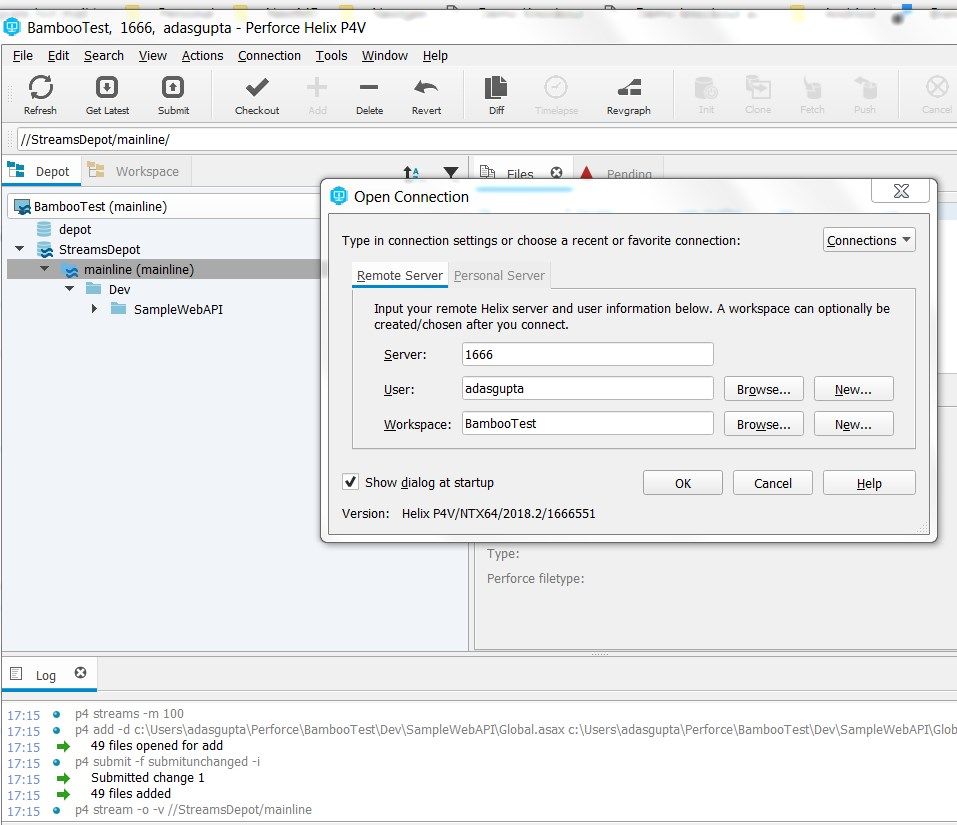The width and height of the screenshot is (957, 825).
Task: Select the depot item in tree
Action: pos(75,229)
